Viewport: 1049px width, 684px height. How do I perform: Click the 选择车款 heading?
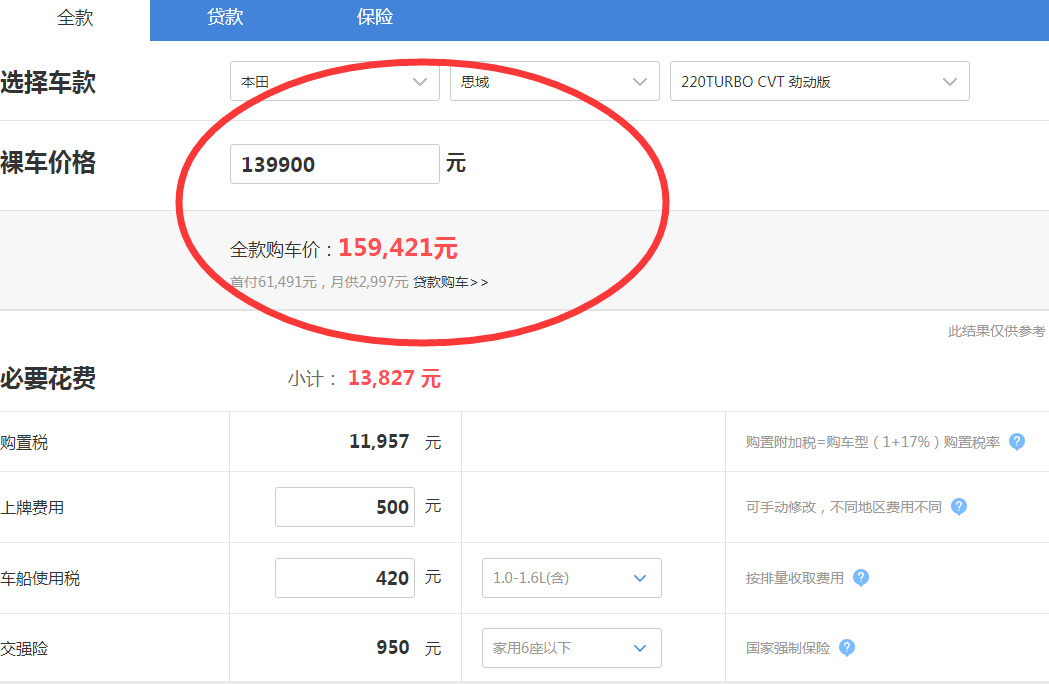[x=48, y=82]
